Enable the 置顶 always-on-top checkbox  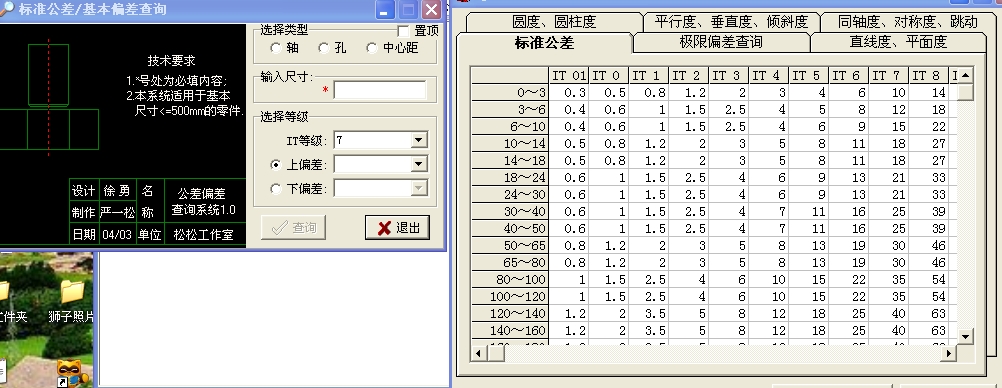tap(403, 31)
